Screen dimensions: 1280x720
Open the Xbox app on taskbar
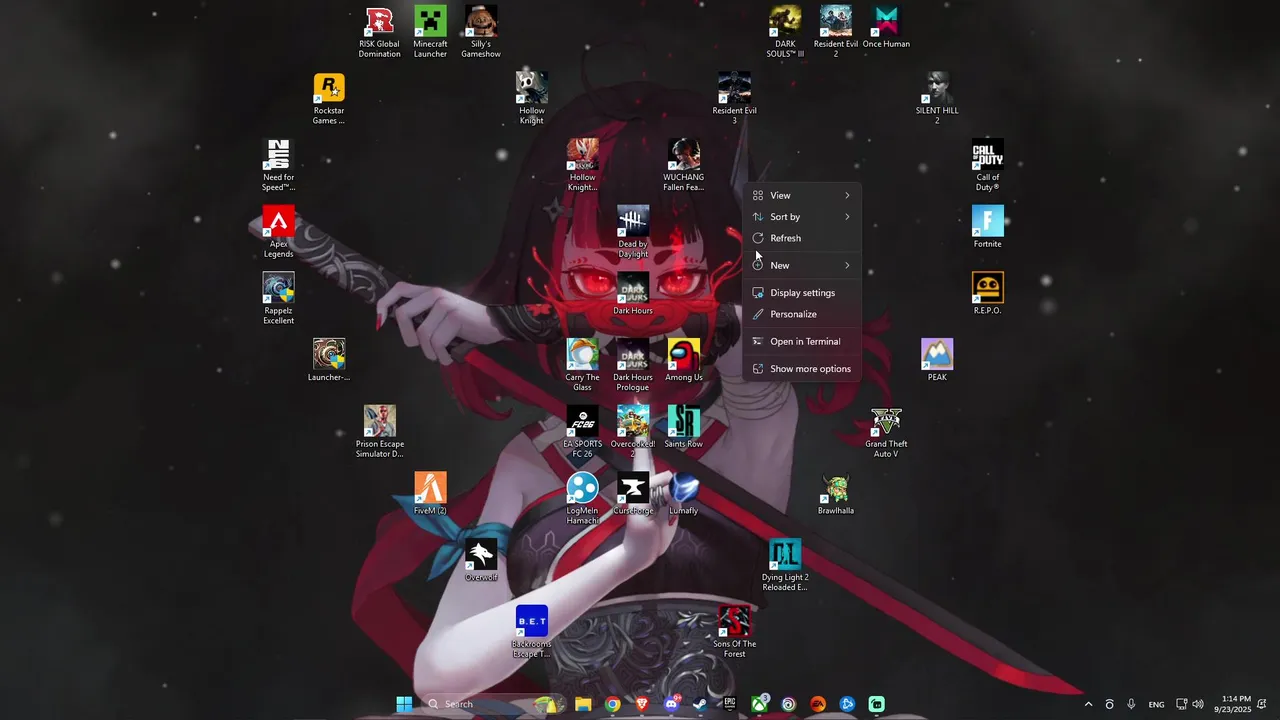click(x=759, y=704)
